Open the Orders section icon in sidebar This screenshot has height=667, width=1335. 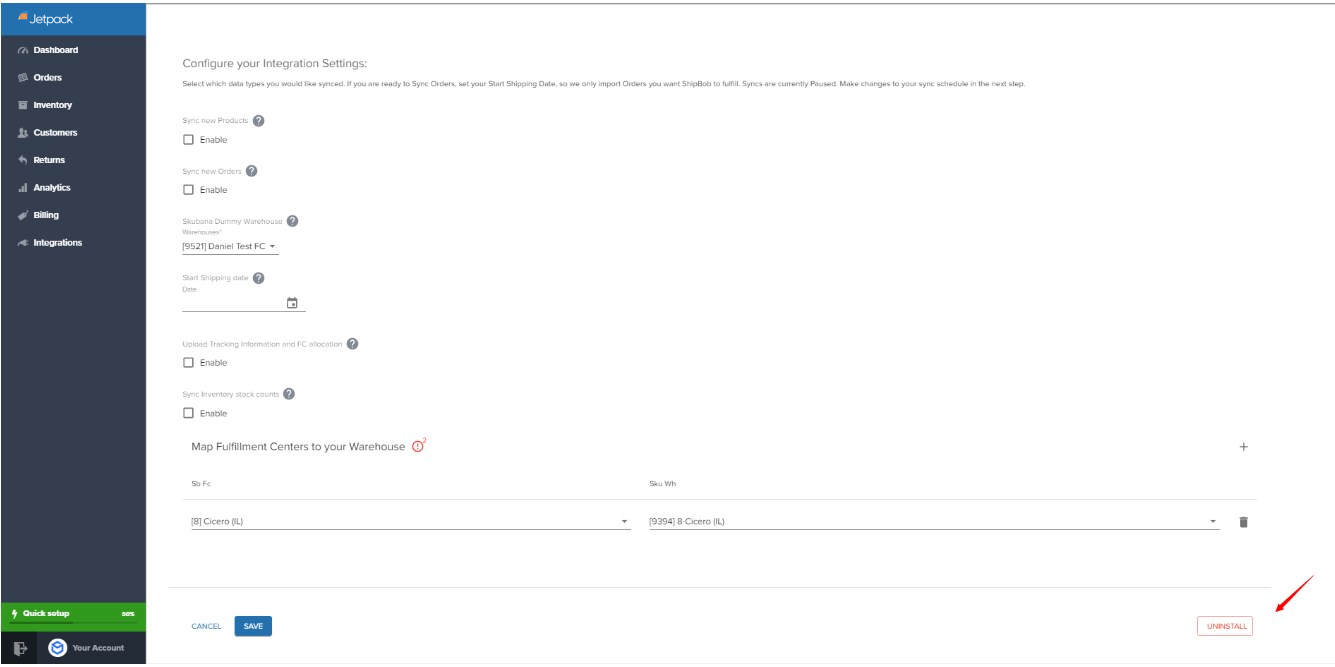coord(21,77)
